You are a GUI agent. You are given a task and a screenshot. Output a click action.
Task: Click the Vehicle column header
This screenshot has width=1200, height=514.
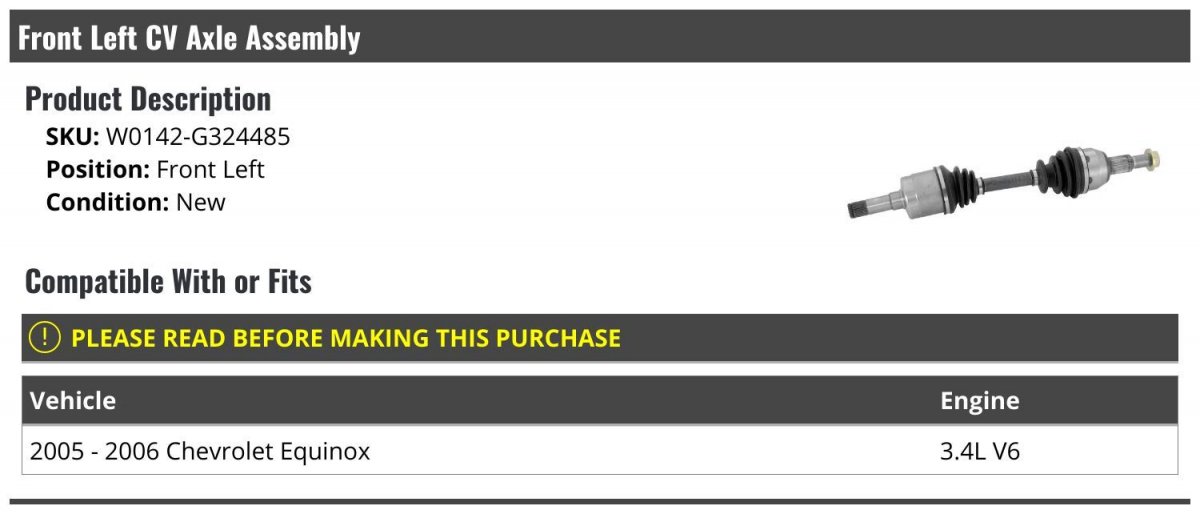(73, 401)
